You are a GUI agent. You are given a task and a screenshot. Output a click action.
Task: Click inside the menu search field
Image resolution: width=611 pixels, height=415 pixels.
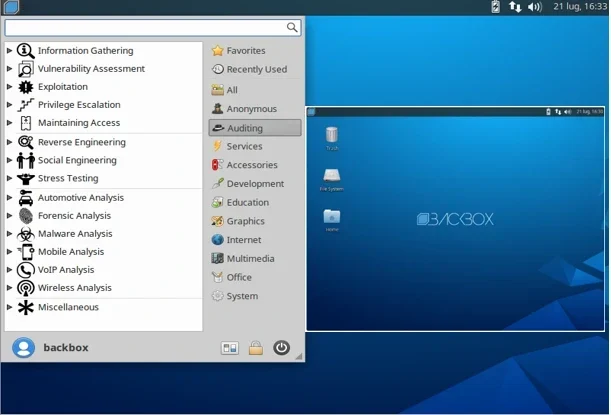pyautogui.click(x=153, y=27)
